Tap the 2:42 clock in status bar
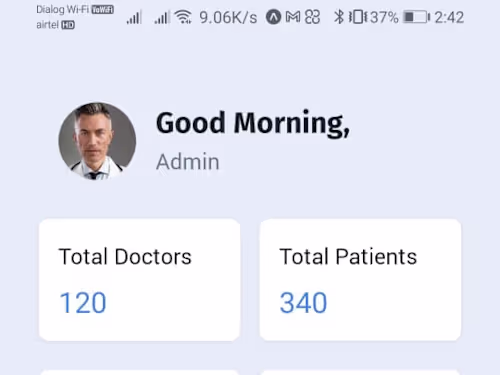 point(449,17)
